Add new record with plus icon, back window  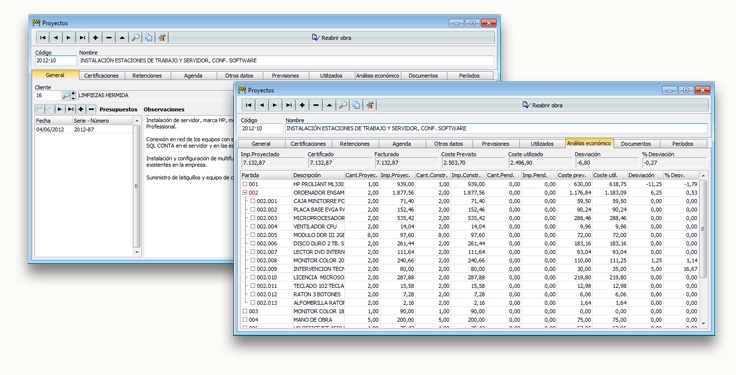[95, 38]
